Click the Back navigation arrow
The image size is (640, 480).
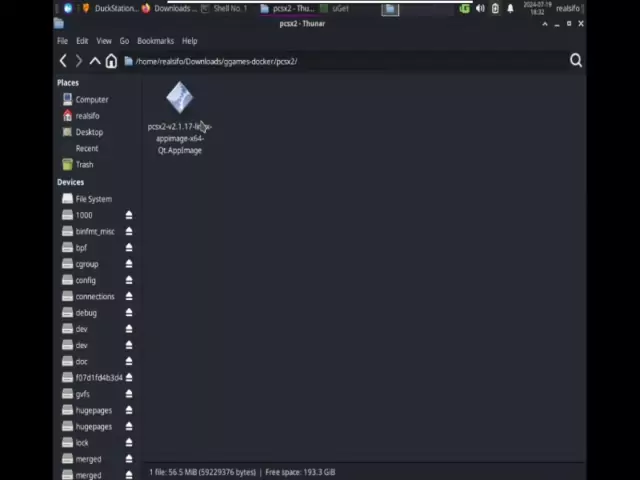click(x=63, y=61)
